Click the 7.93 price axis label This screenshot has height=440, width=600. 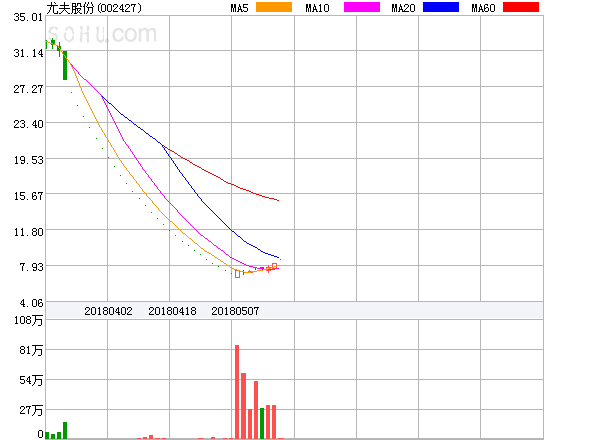pyautogui.click(x=31, y=267)
